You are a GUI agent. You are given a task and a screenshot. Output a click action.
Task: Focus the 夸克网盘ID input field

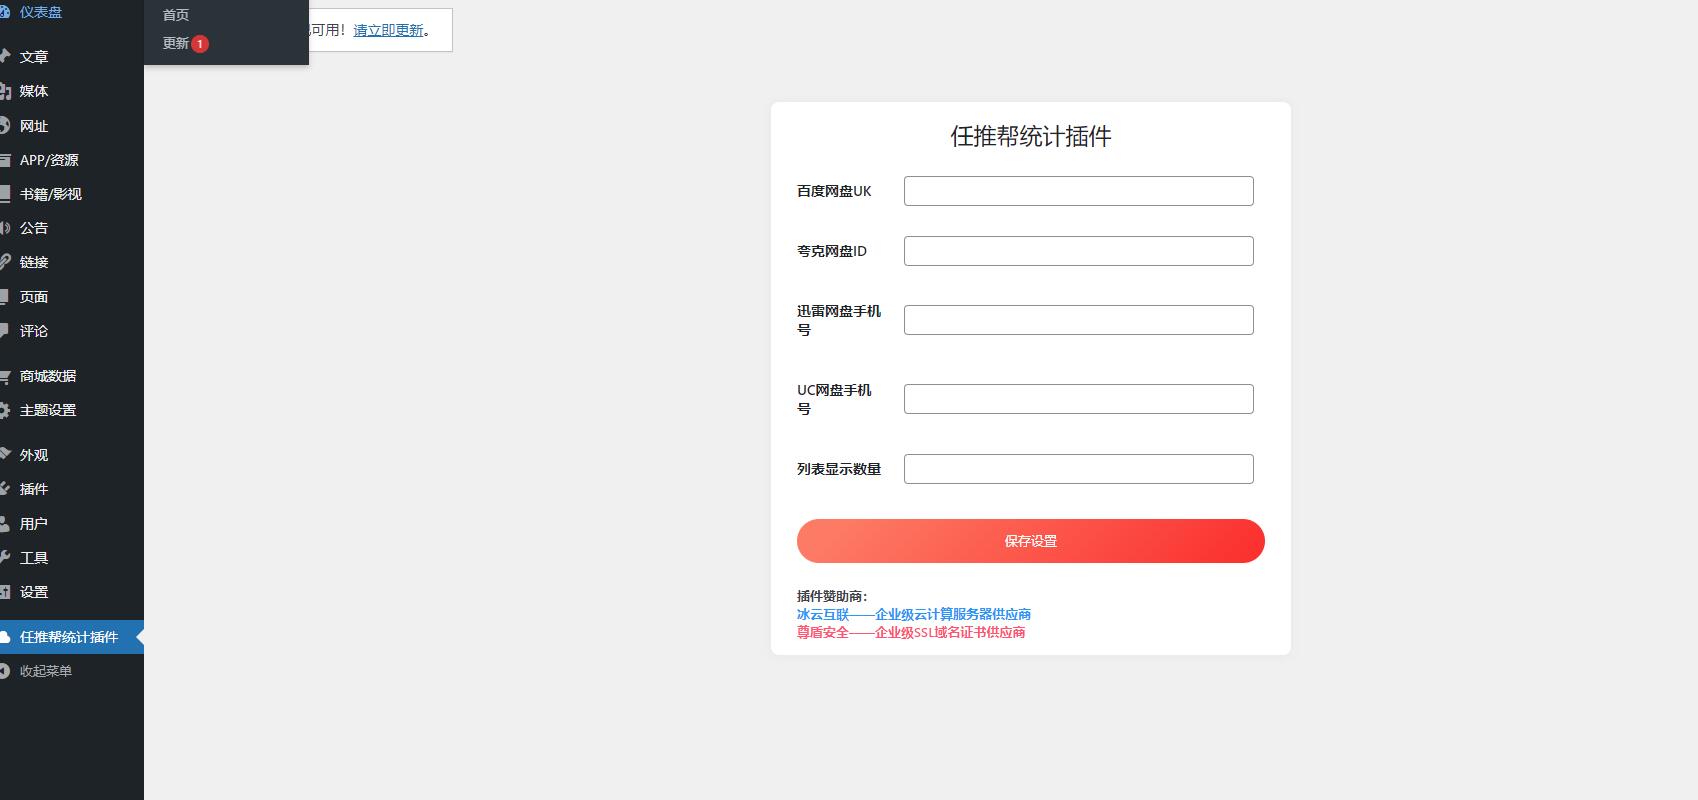[1078, 251]
